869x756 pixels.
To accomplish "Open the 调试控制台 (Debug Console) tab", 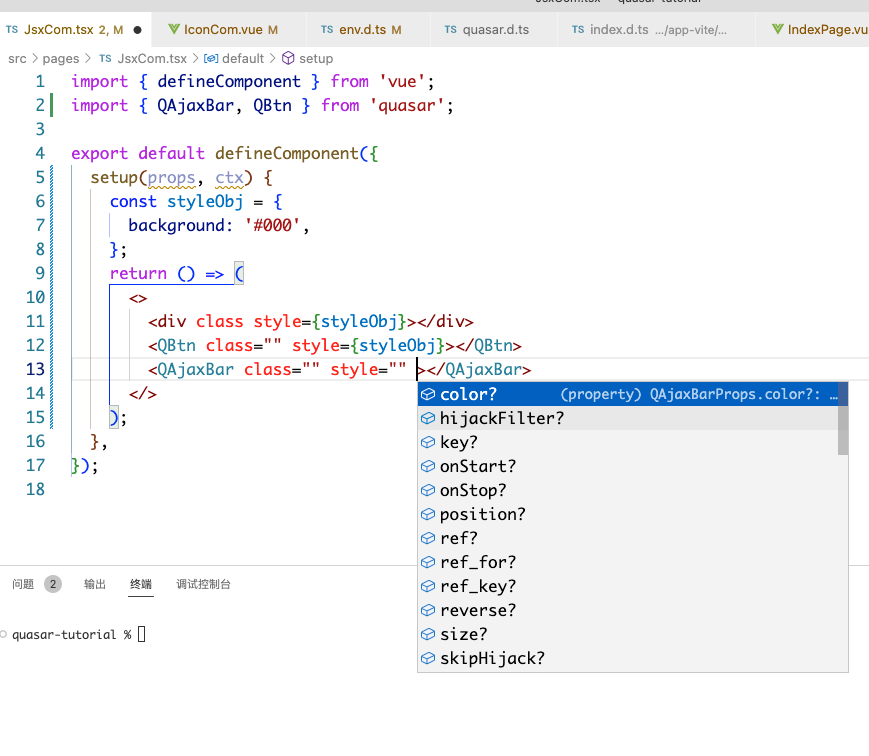I will 203,584.
